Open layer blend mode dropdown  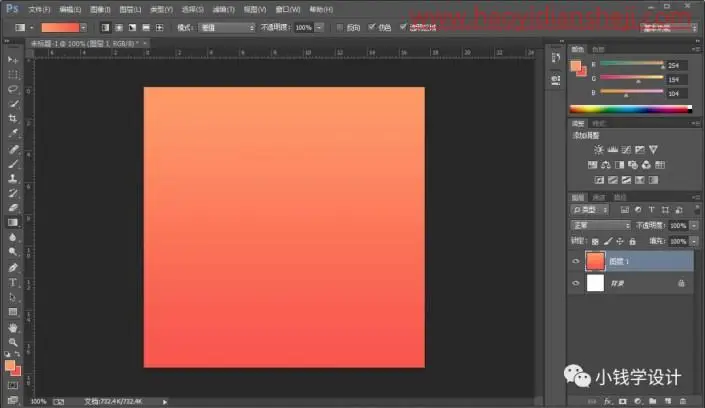tap(601, 225)
